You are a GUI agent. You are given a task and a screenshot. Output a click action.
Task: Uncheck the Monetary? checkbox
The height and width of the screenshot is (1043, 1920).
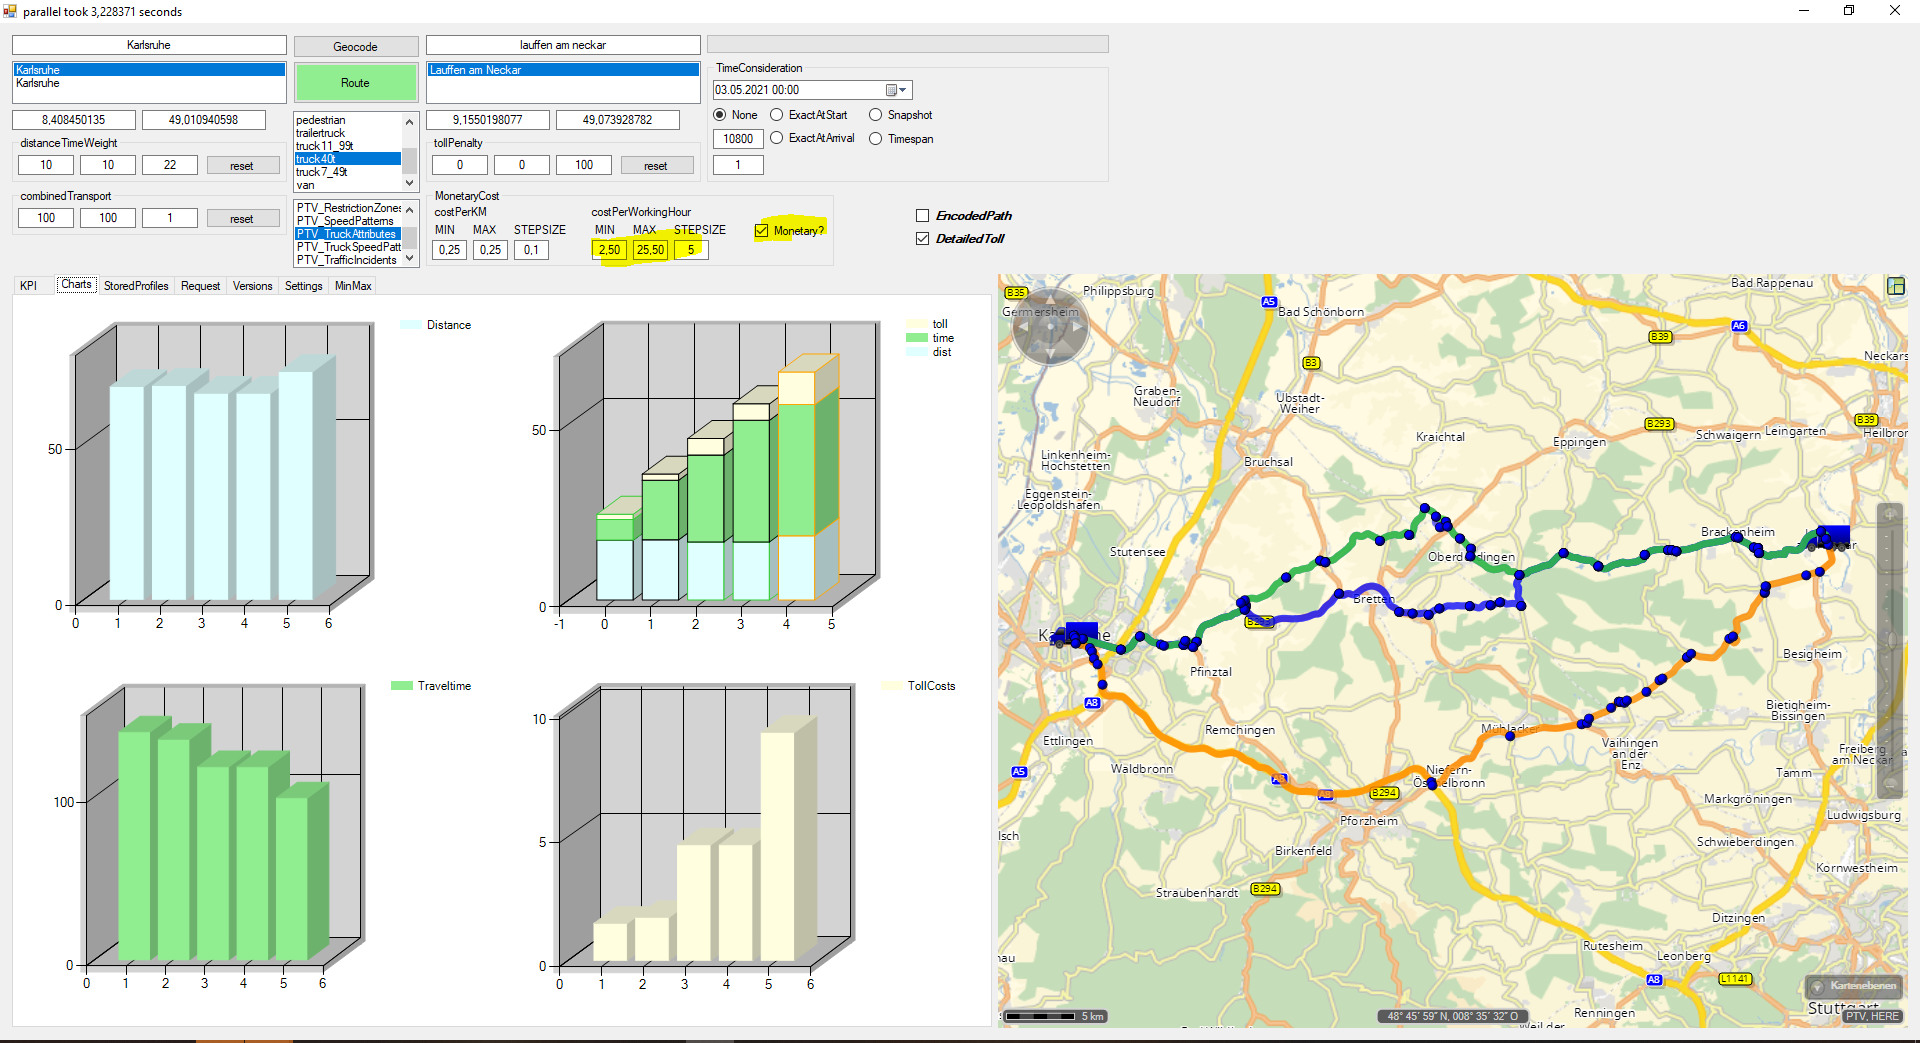(762, 231)
